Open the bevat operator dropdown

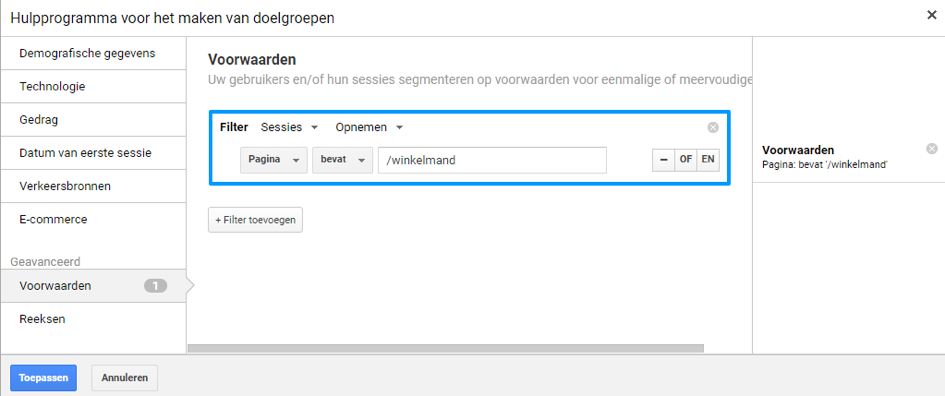(x=342, y=160)
